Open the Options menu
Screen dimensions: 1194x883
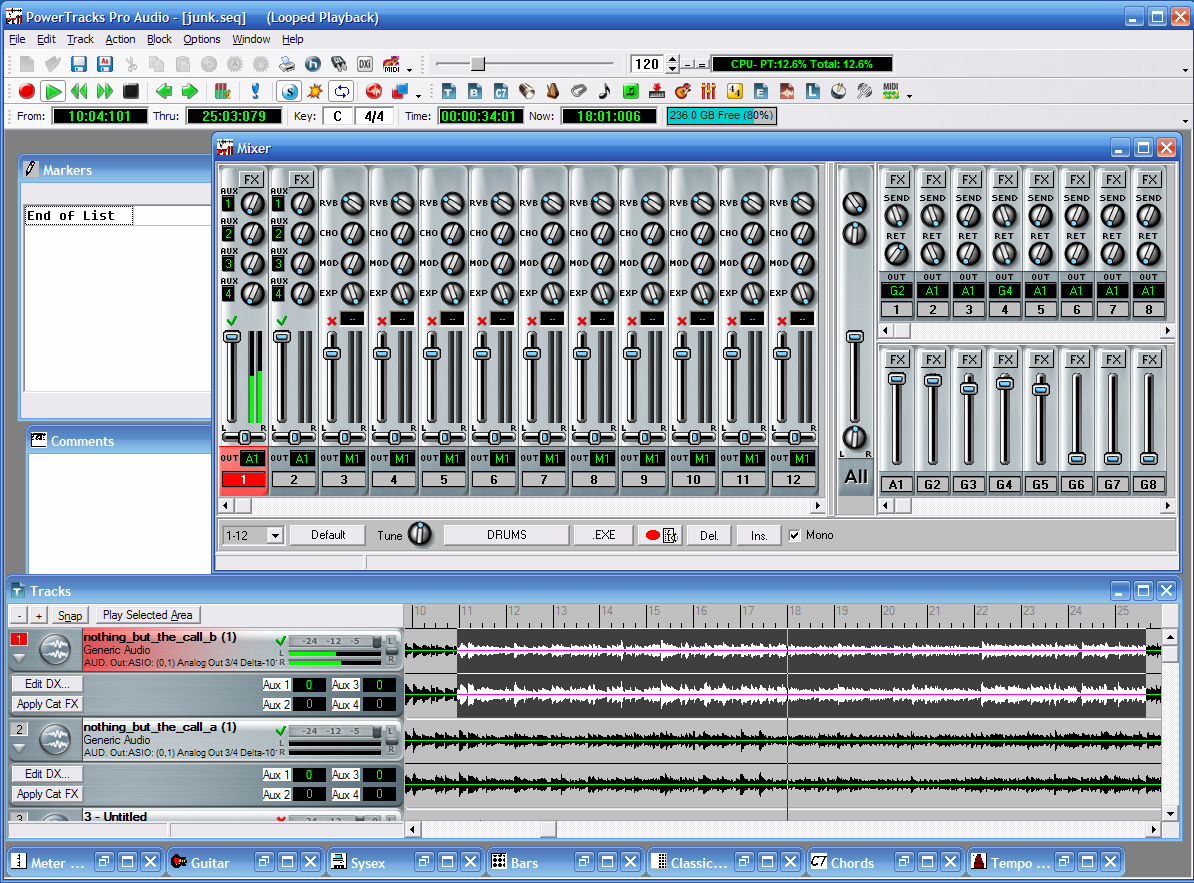point(202,39)
